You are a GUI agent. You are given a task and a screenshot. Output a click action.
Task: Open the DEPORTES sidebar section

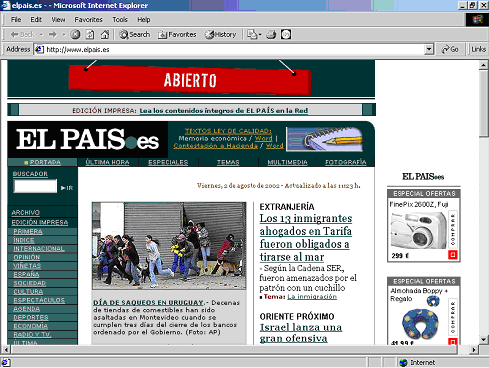31,317
